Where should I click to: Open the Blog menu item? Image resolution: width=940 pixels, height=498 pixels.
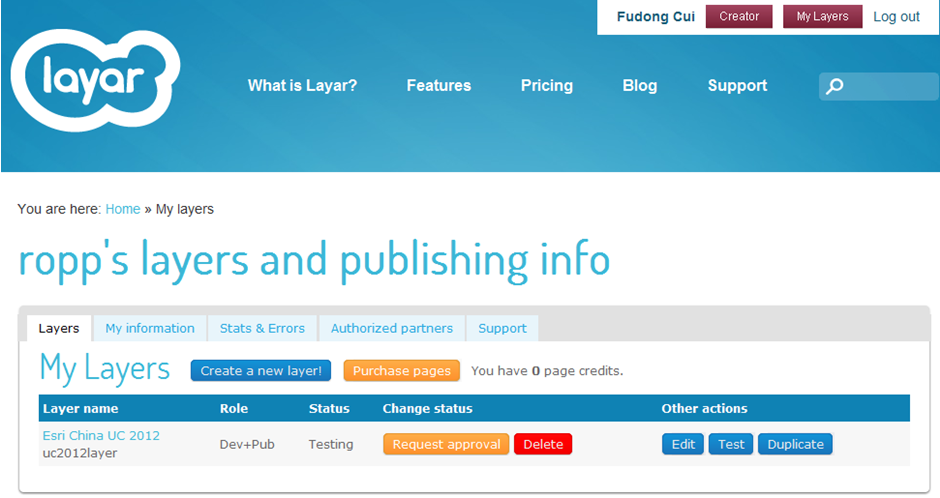(640, 86)
